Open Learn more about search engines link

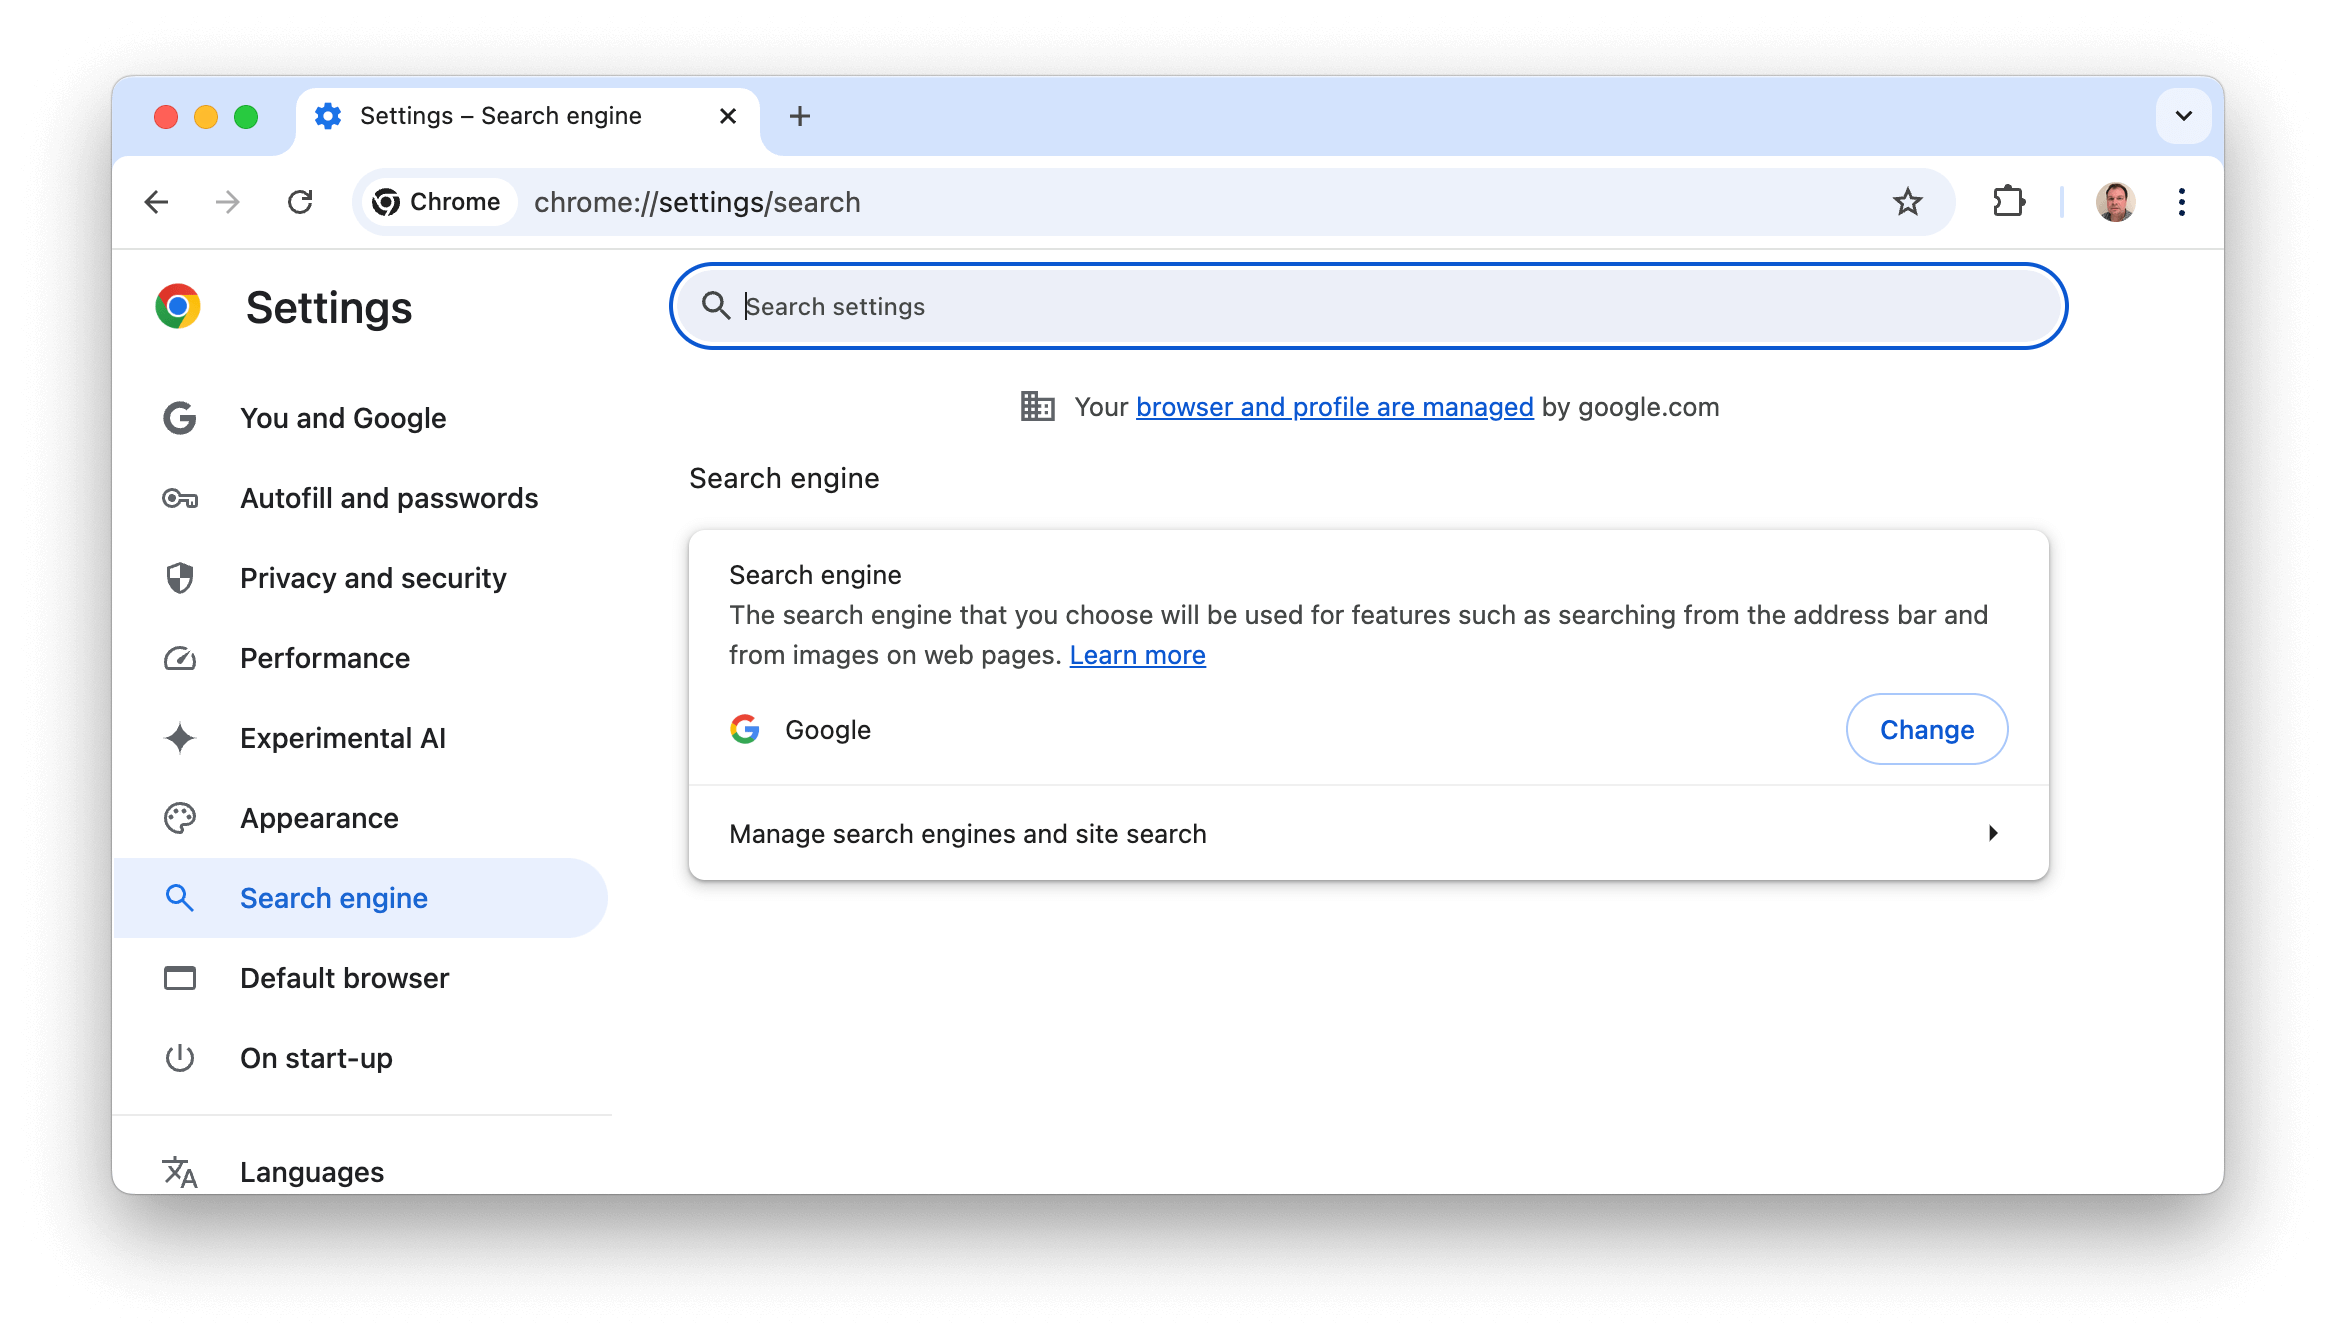coord(1138,653)
